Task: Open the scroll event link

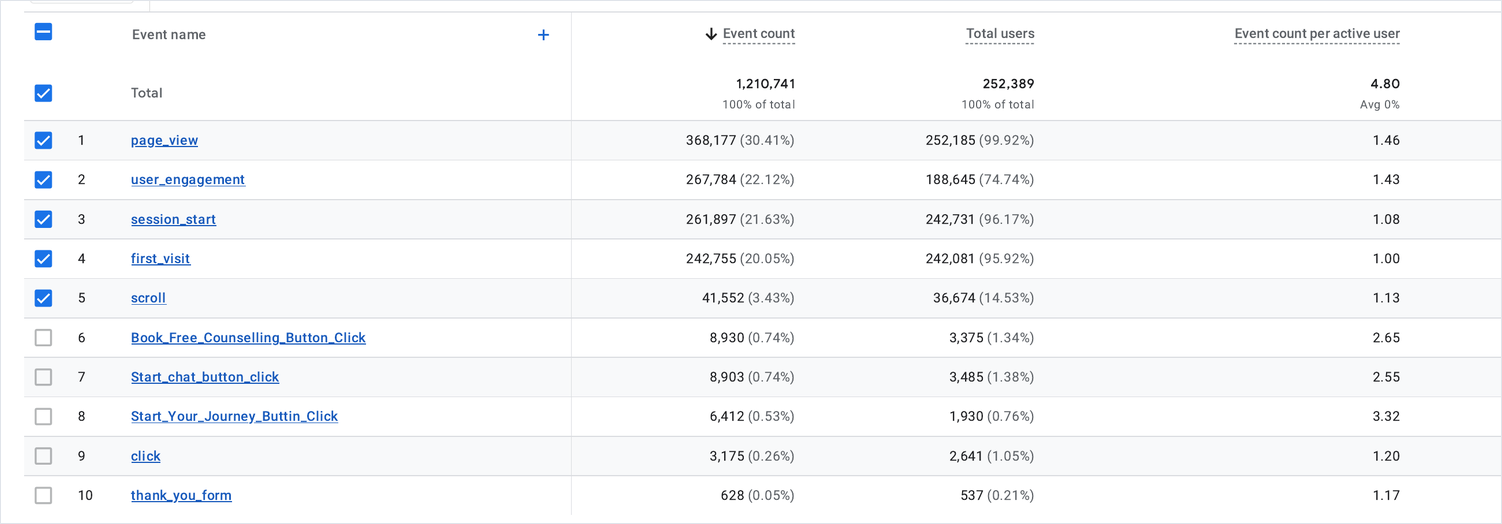Action: click(148, 298)
